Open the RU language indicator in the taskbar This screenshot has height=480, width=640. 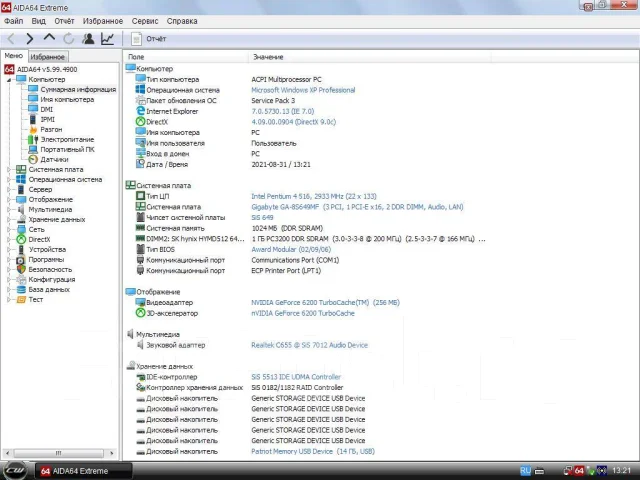pyautogui.click(x=526, y=471)
